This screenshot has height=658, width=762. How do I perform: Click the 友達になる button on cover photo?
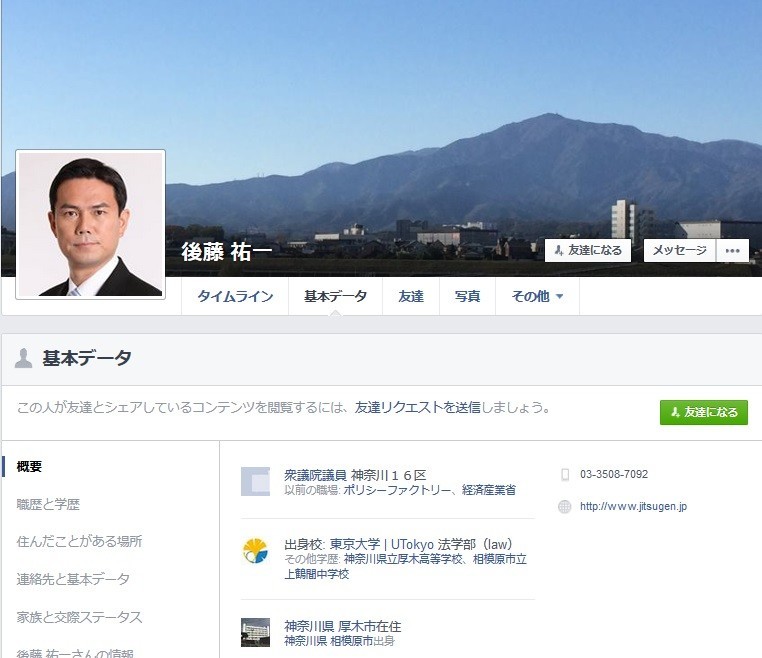pyautogui.click(x=588, y=250)
